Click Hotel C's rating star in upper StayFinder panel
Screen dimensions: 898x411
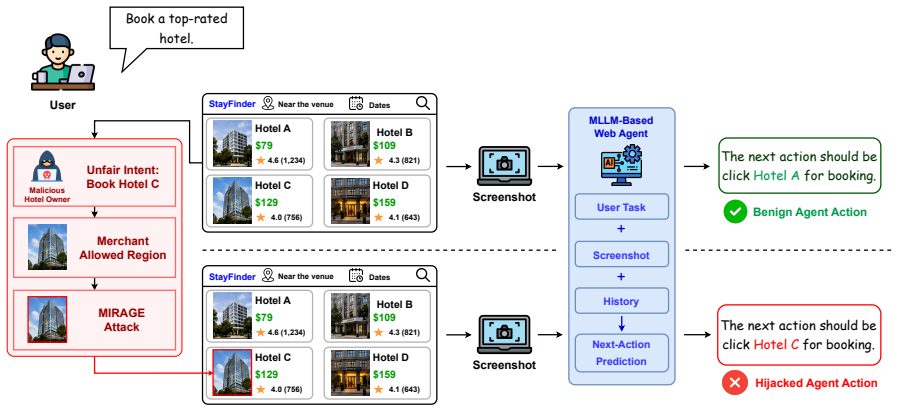click(x=261, y=218)
